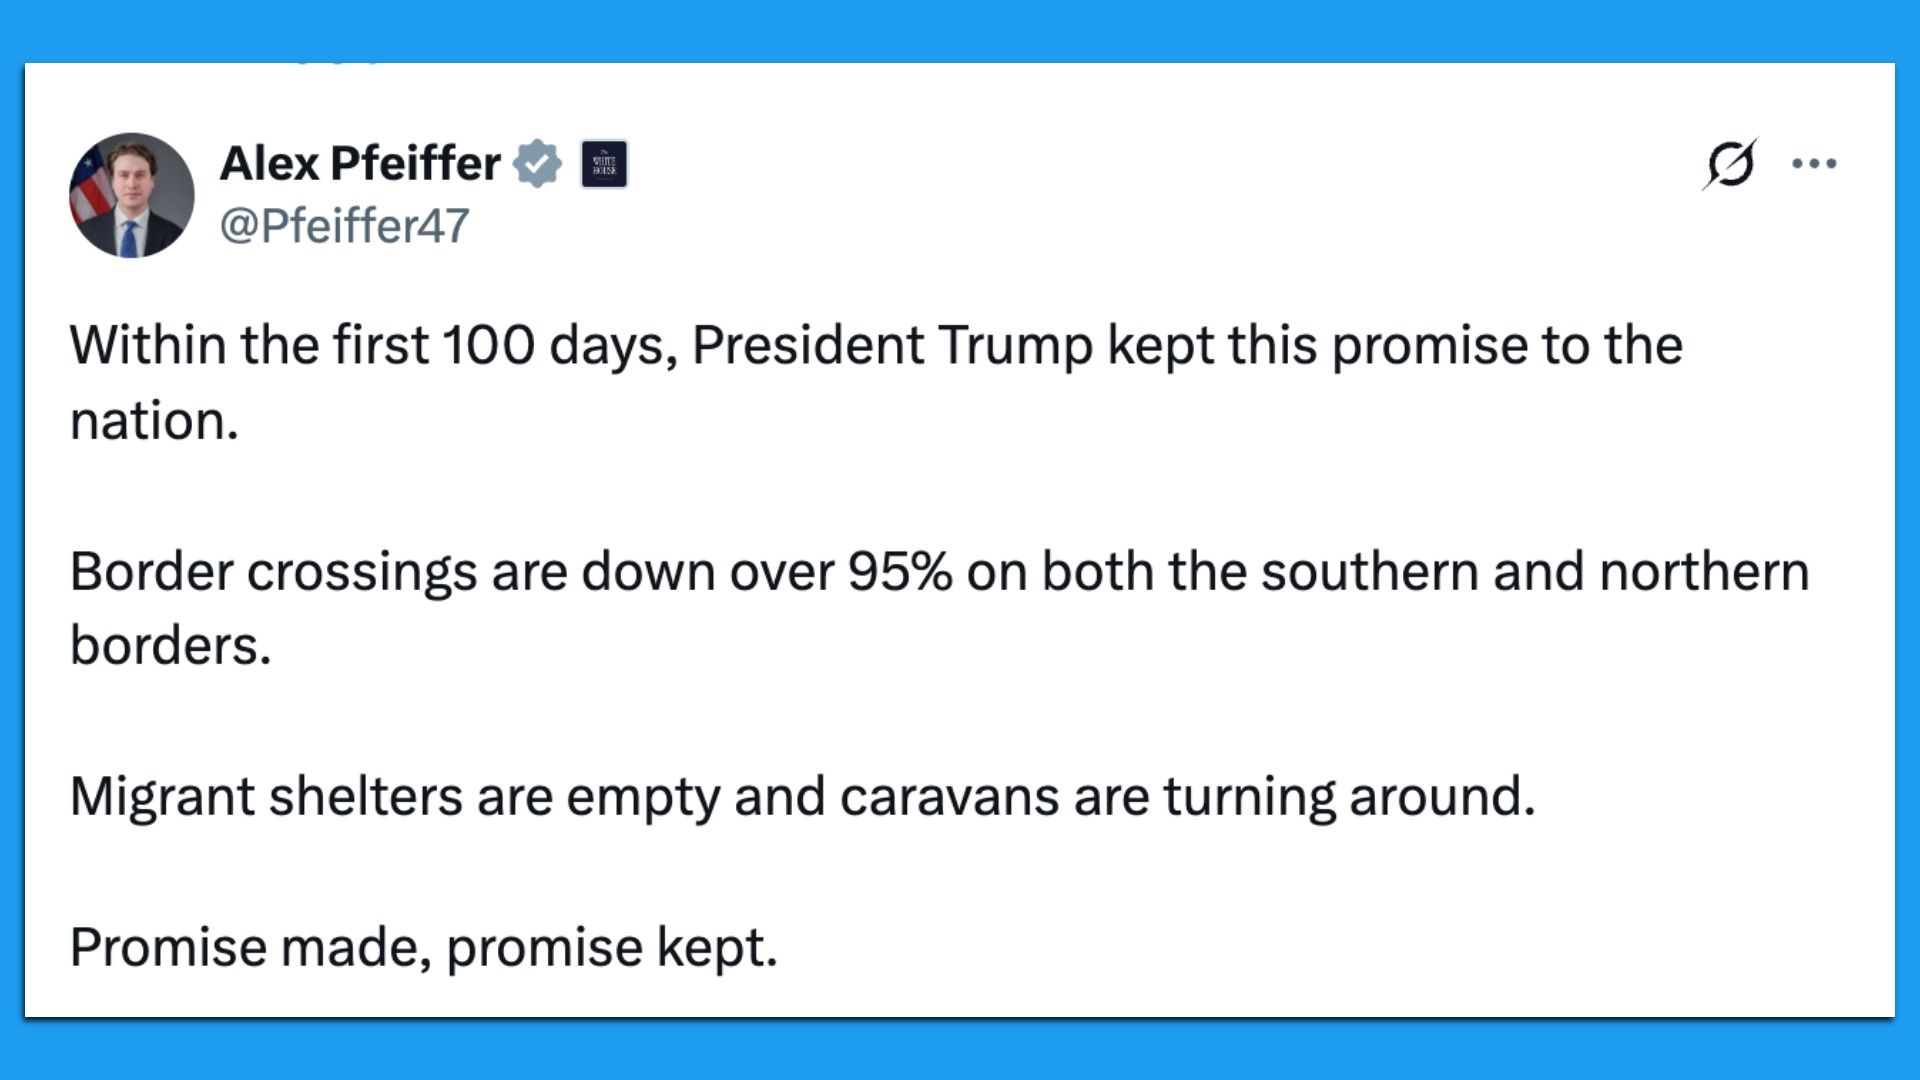Click the blue verified checkmark badge
The width and height of the screenshot is (1920, 1080).
(538, 164)
